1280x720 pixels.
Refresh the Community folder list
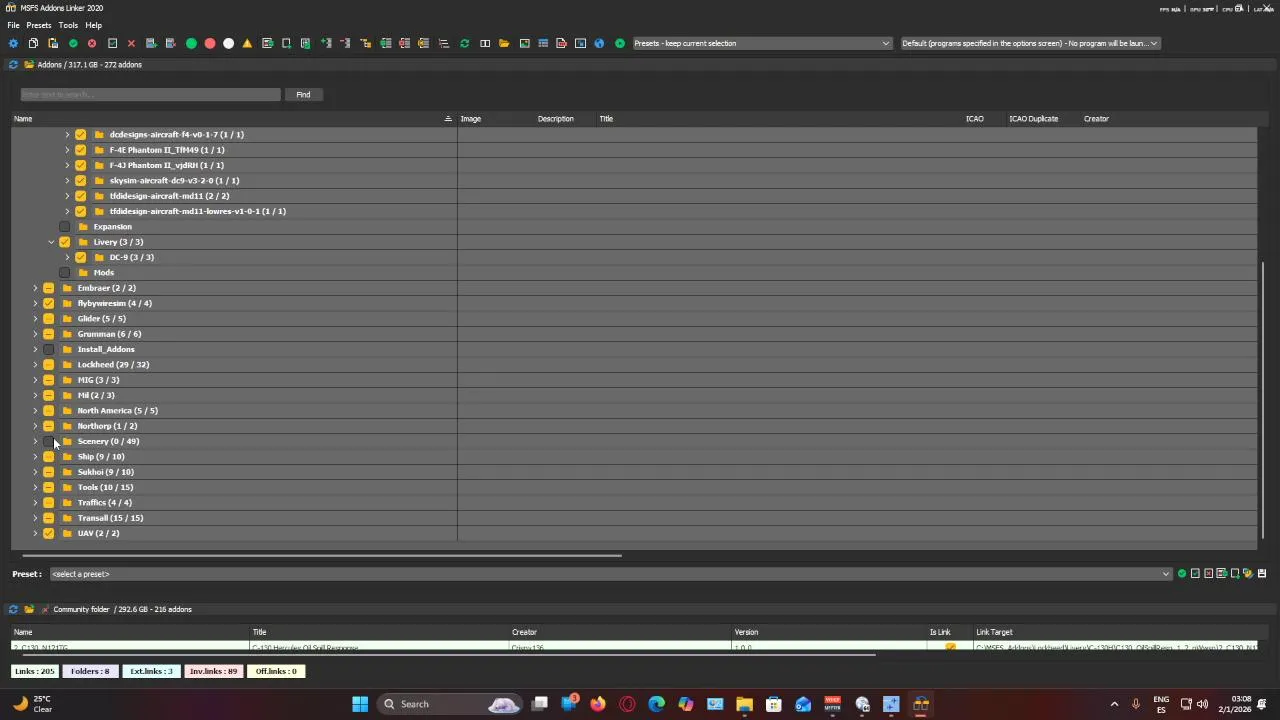click(13, 609)
